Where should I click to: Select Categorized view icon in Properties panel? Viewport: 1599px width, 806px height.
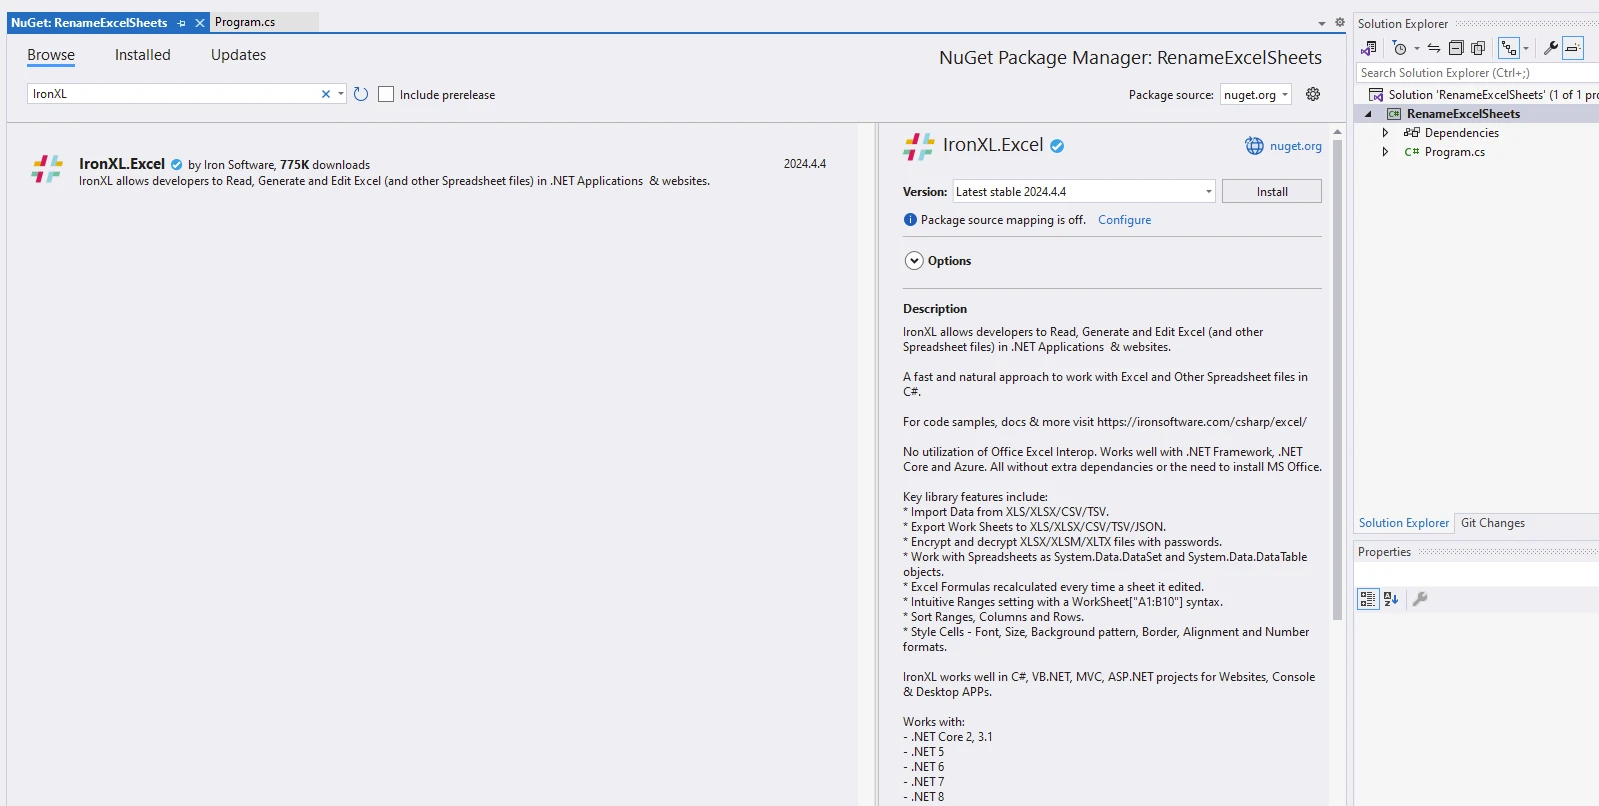point(1367,599)
